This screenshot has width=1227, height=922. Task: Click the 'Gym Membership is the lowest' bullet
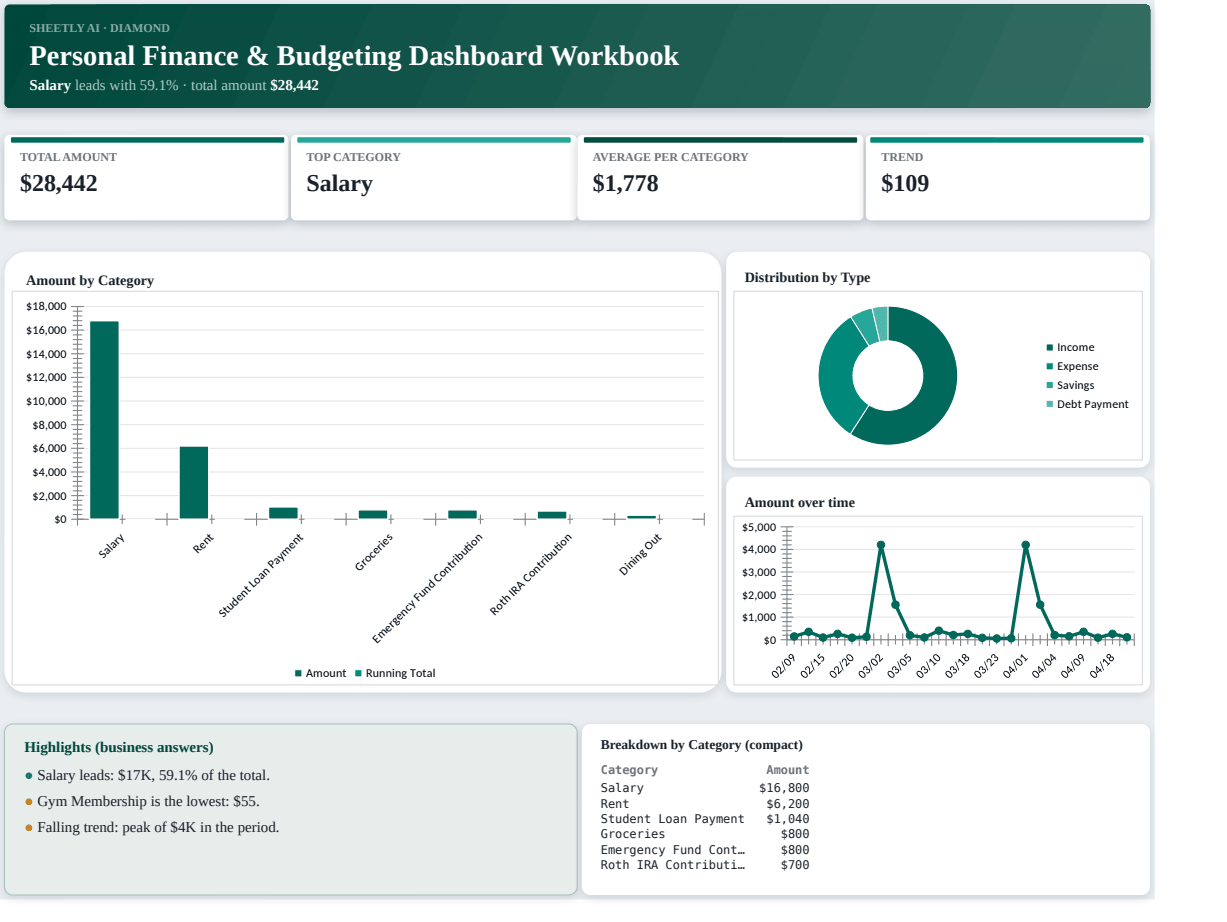[142, 801]
